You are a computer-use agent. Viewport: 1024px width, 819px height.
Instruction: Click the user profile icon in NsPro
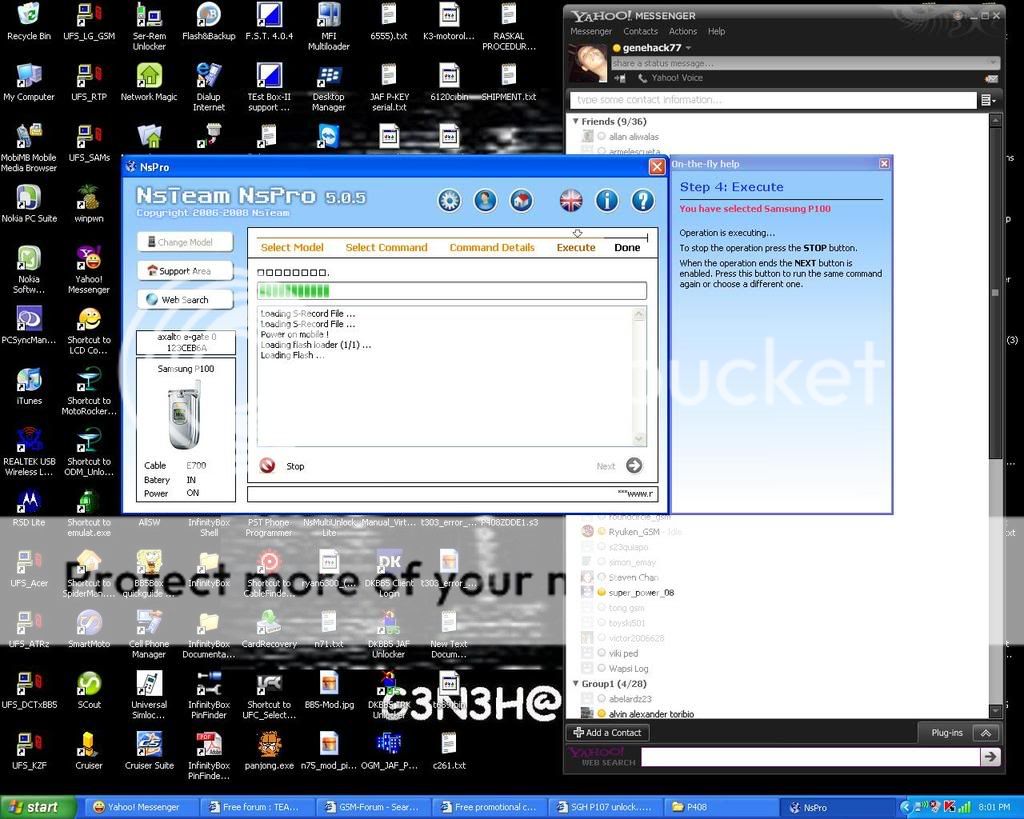click(485, 201)
